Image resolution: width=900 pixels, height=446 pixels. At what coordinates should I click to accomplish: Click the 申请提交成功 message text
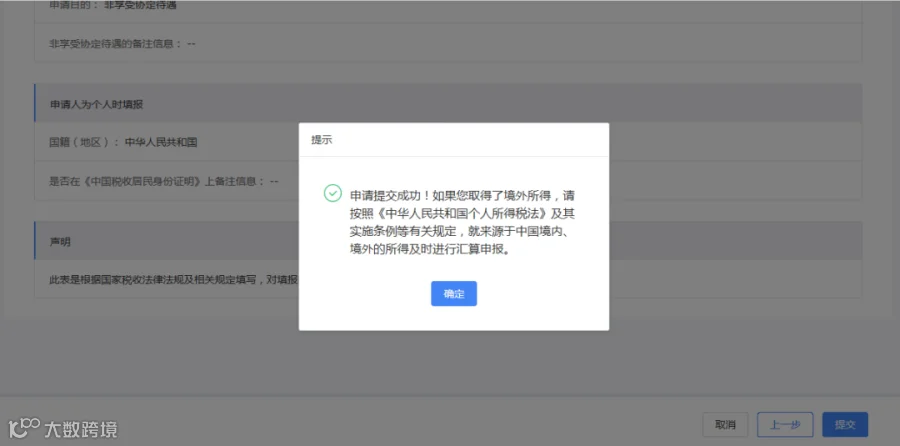[461, 223]
